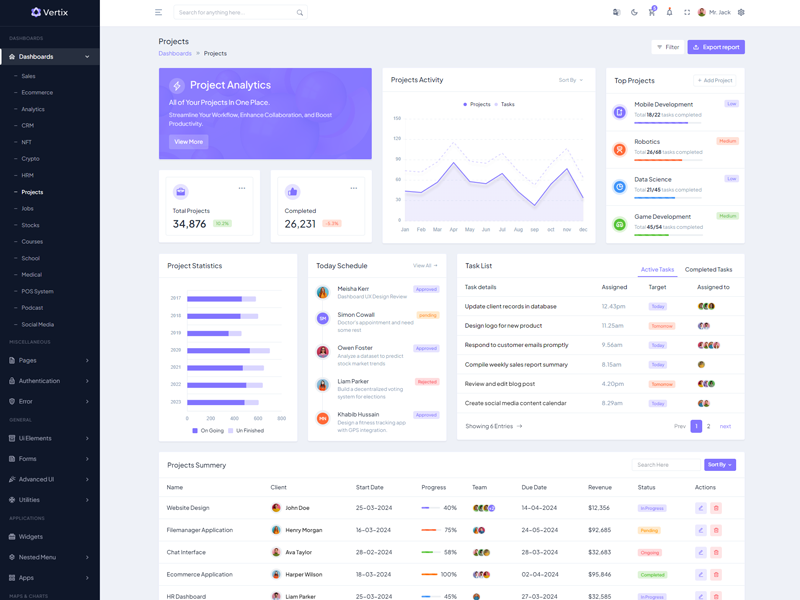The height and width of the screenshot is (600, 800).
Task: Select Ecommerce in the sidebar menu
Action: coord(37,92)
